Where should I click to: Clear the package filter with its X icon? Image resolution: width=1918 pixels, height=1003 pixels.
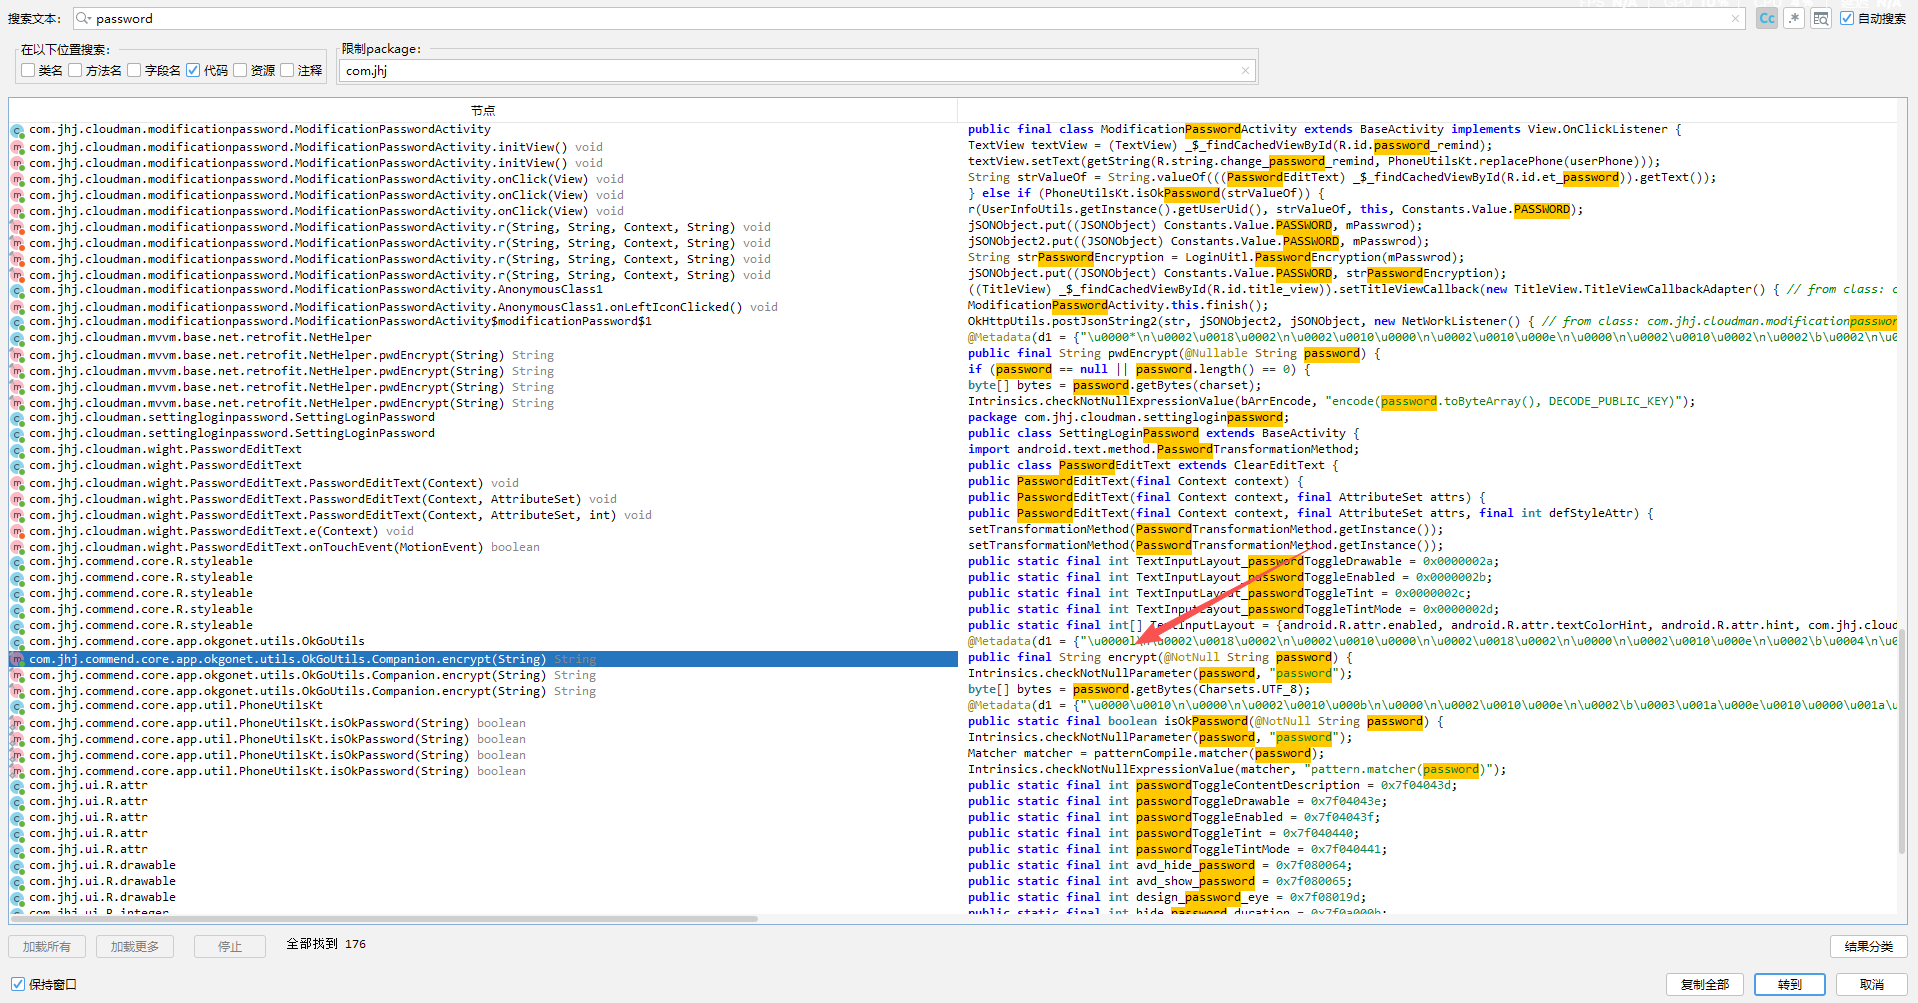[x=1245, y=71]
